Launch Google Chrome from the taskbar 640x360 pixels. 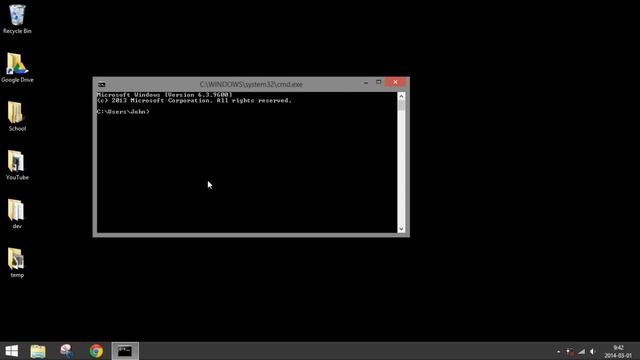point(96,351)
